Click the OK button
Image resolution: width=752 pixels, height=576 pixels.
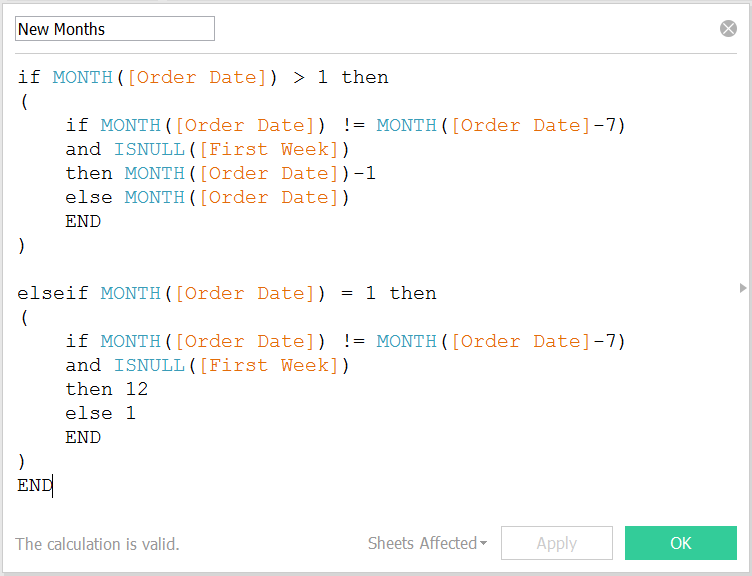click(x=680, y=543)
